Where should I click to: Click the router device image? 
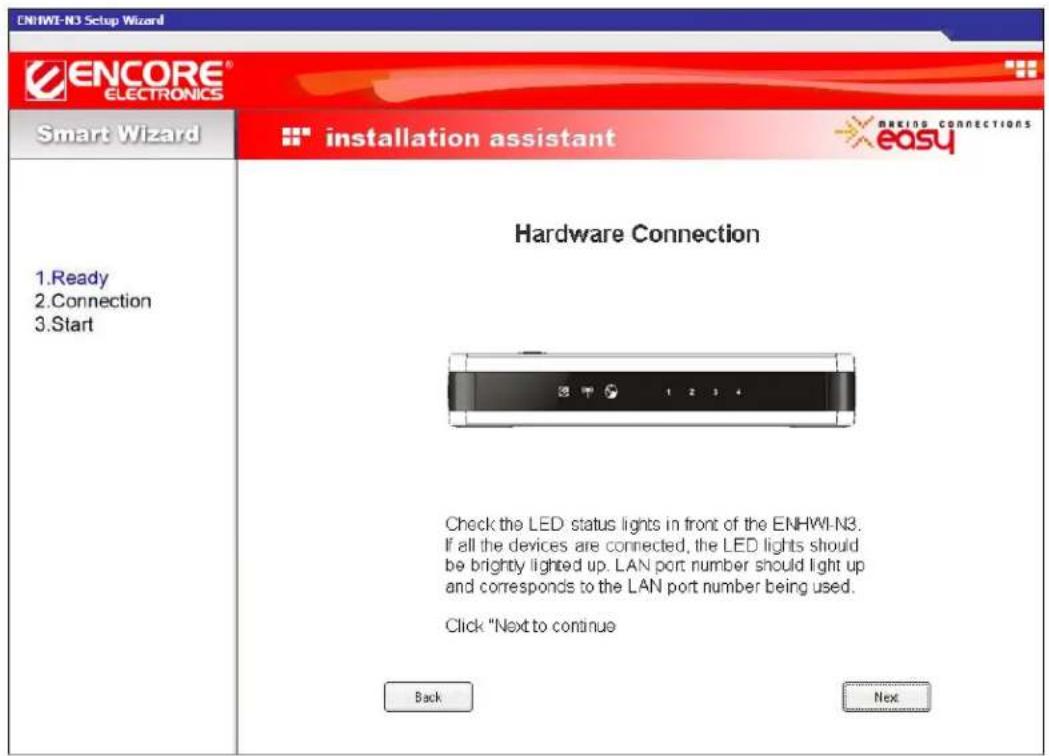tap(651, 390)
